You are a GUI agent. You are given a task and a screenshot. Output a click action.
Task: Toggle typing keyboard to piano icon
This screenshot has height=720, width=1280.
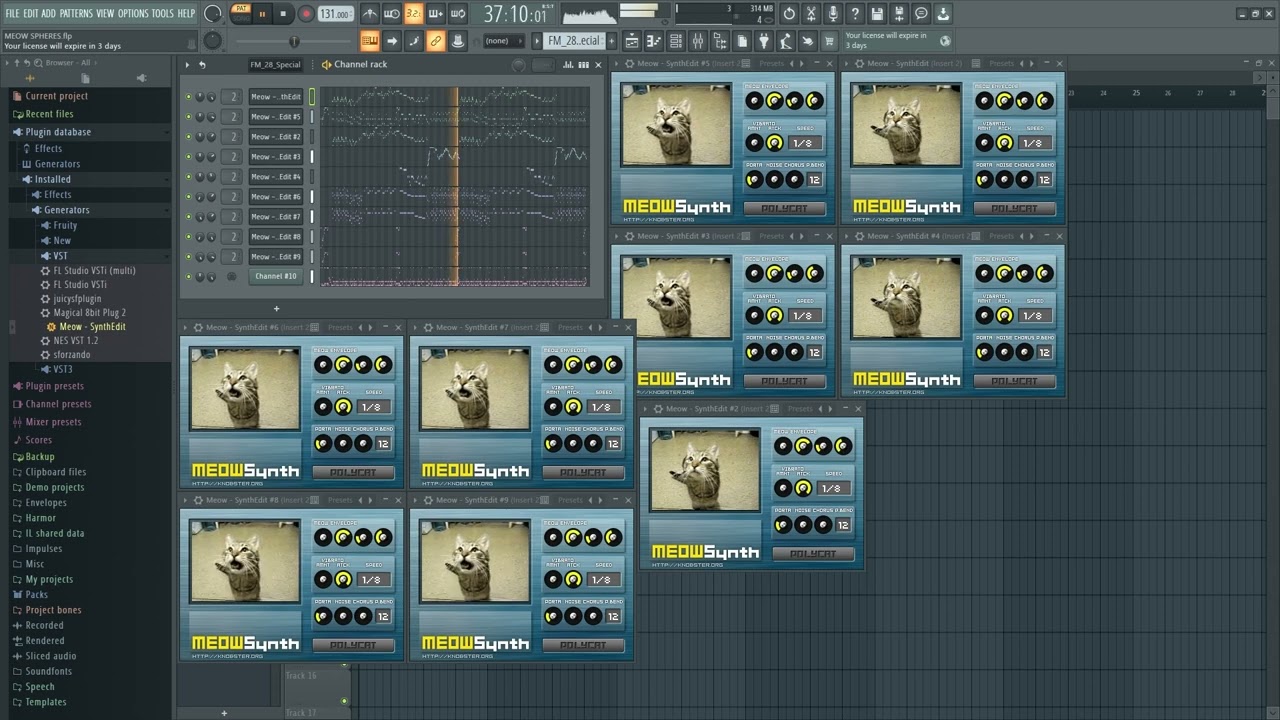(x=370, y=41)
